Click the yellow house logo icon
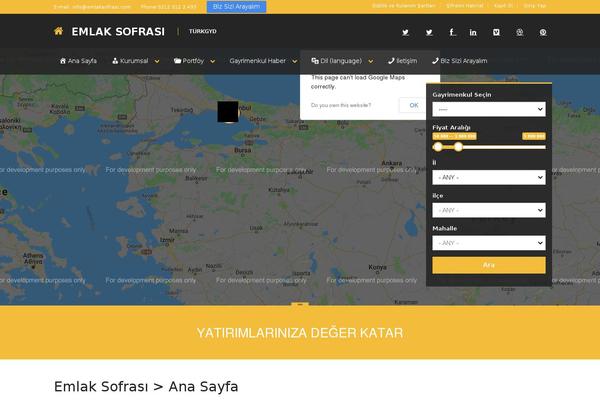The image size is (600, 400). (x=59, y=31)
